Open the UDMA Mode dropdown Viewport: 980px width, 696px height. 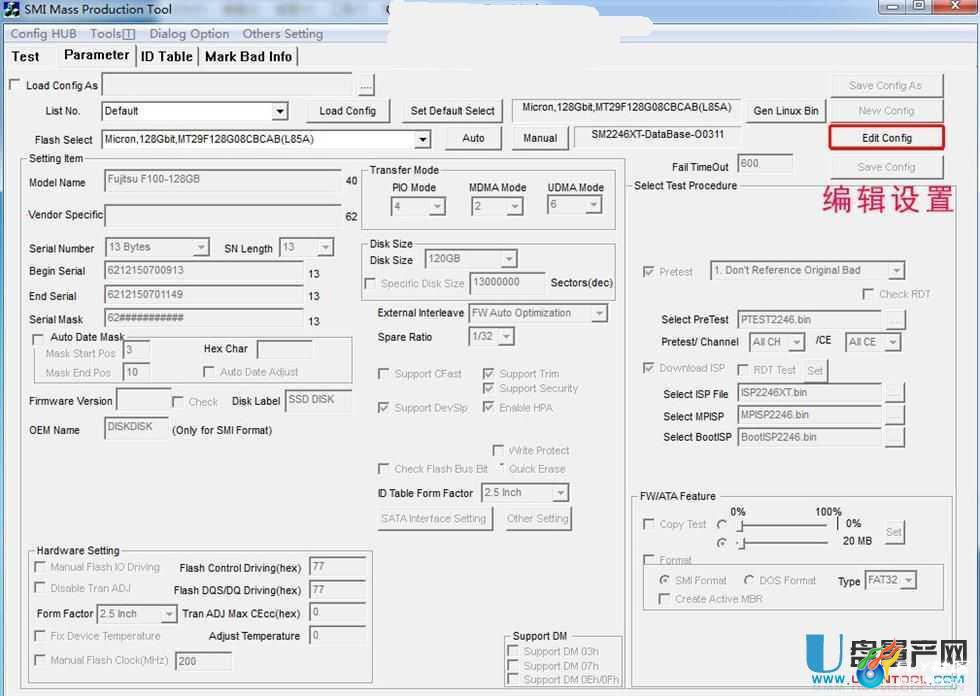pos(594,204)
